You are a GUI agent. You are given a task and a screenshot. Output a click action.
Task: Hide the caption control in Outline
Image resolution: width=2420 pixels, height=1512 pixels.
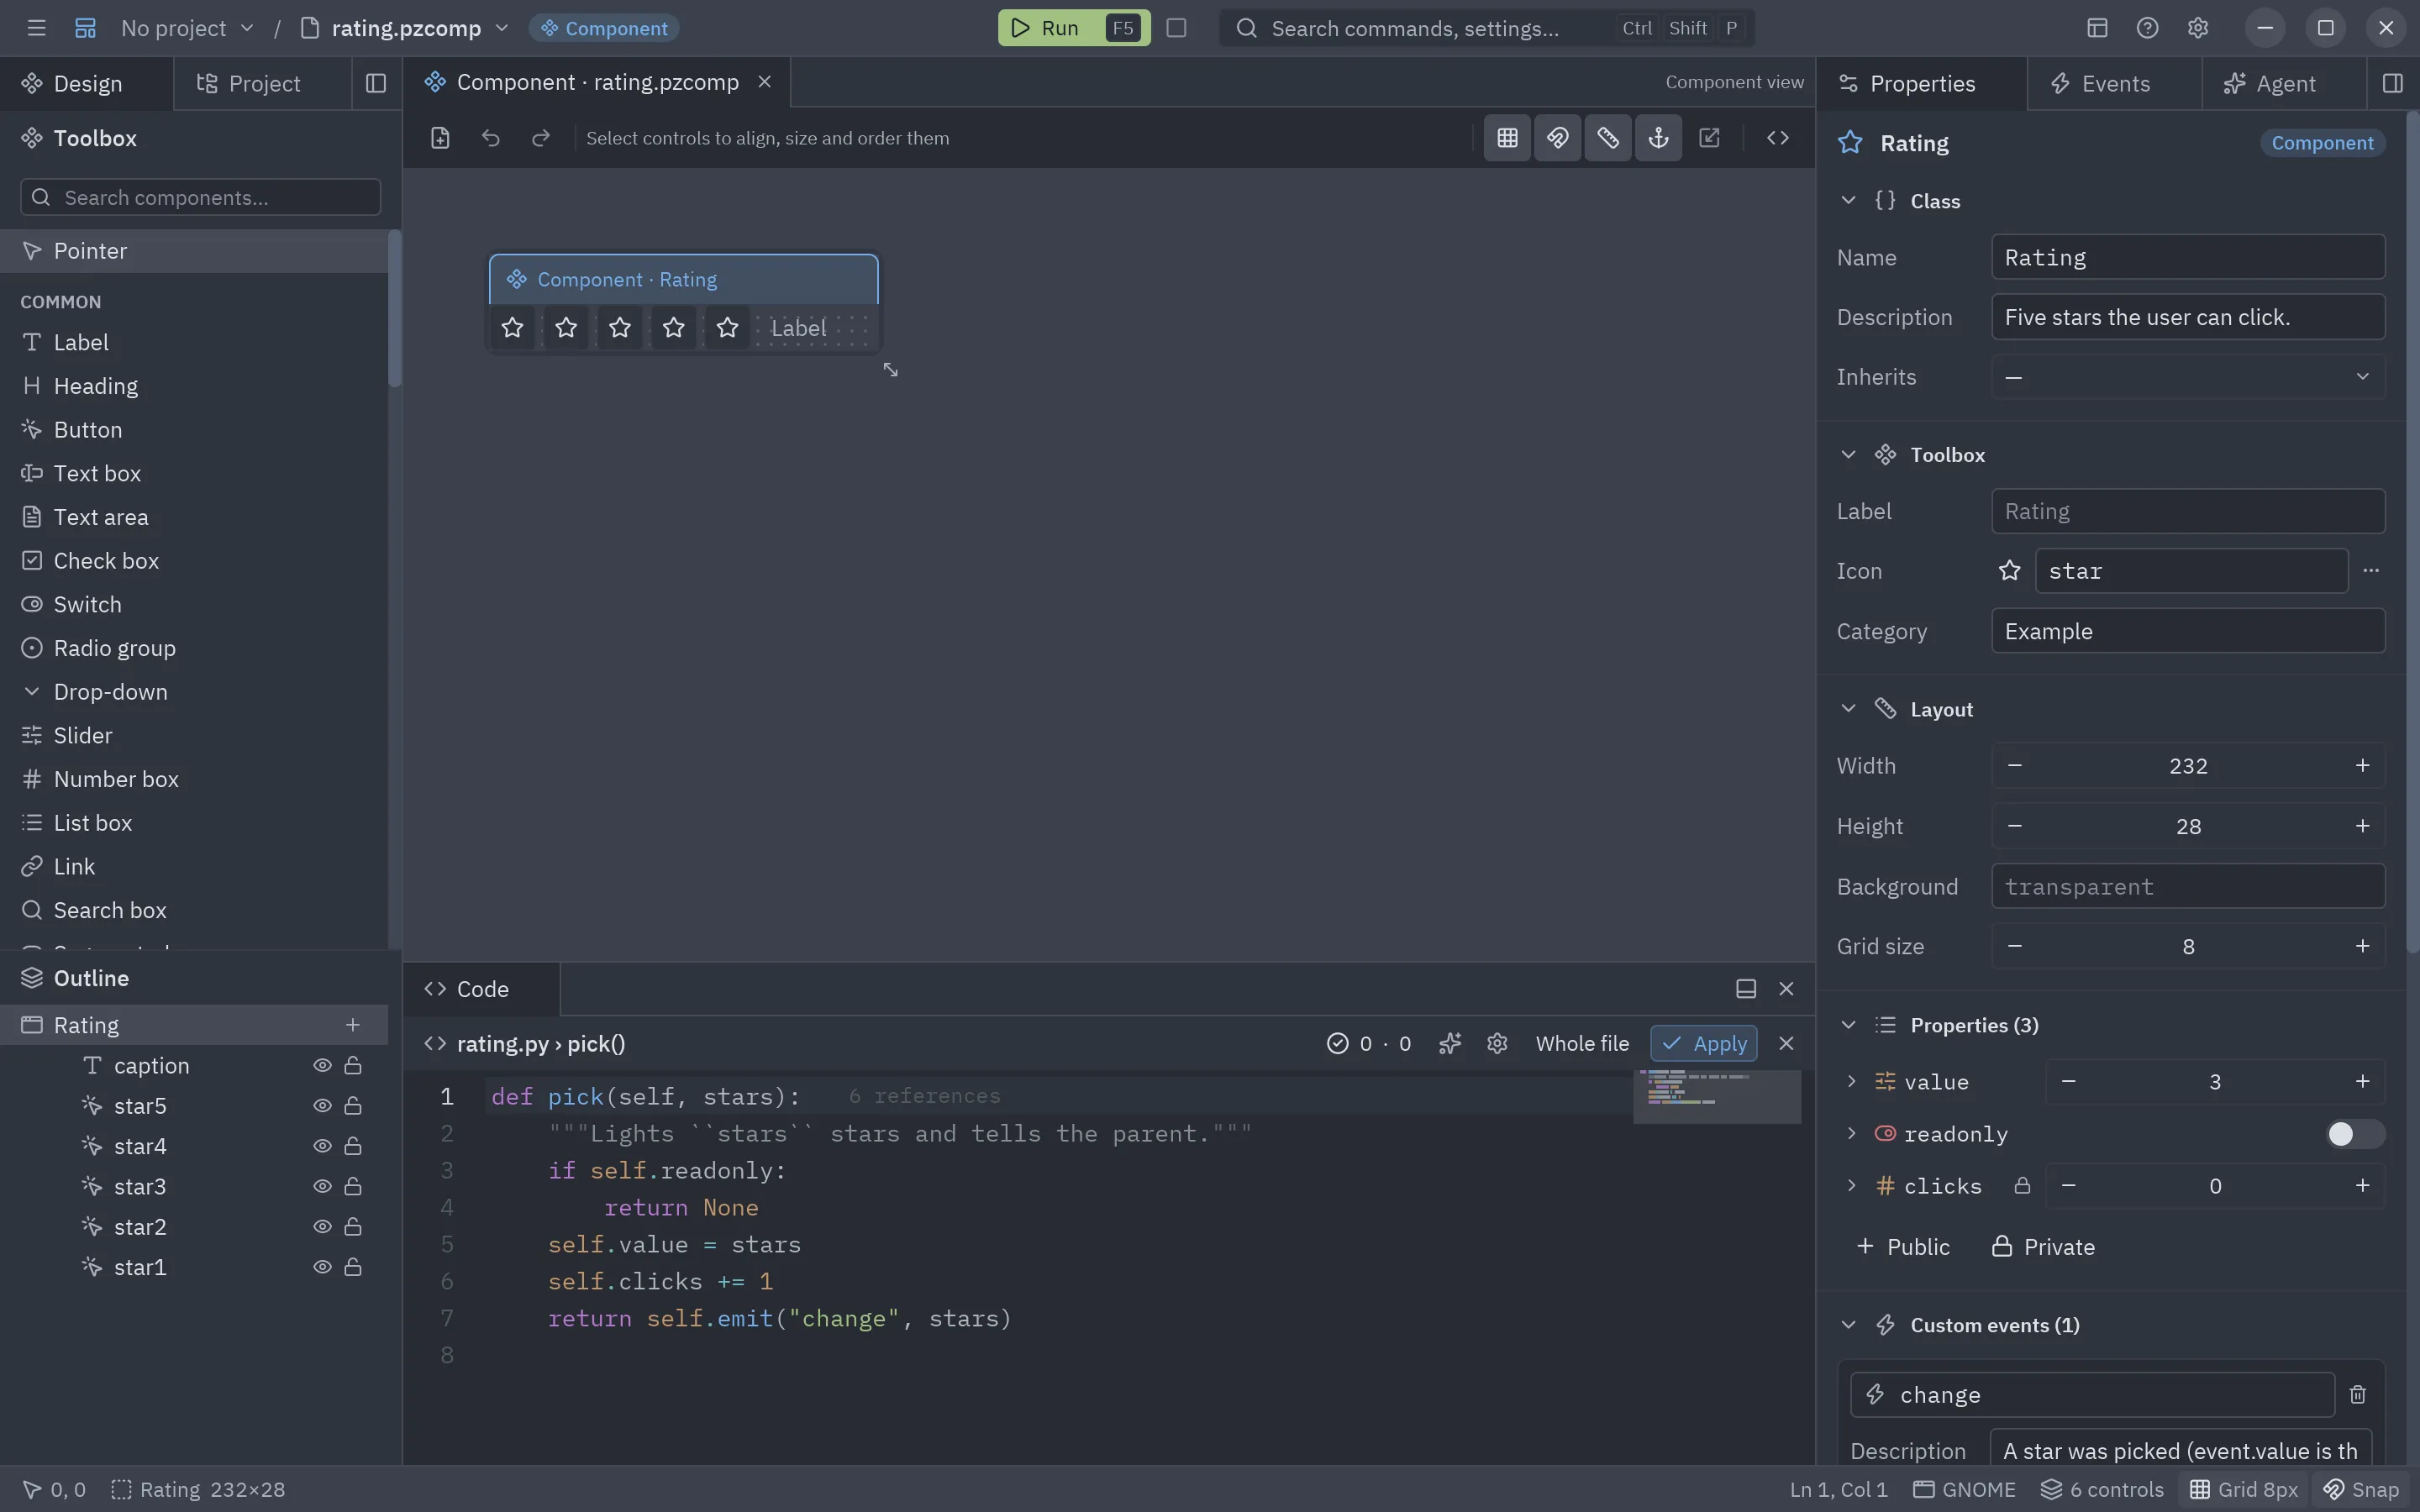[322, 1065]
